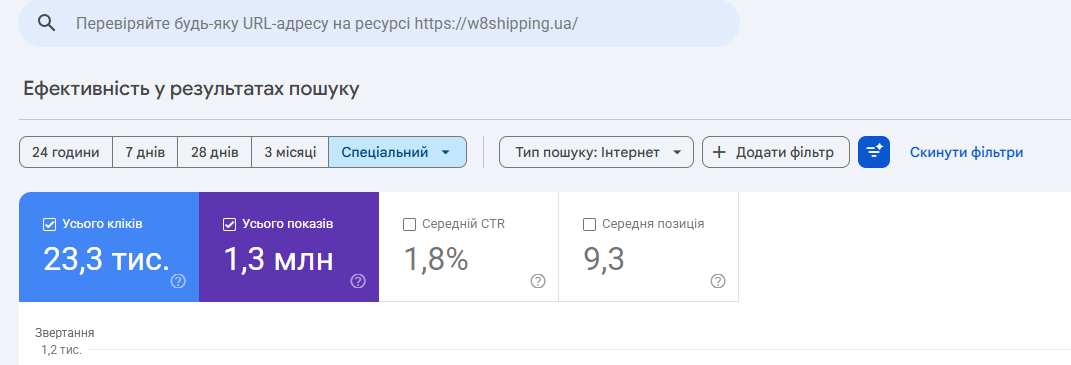The width and height of the screenshot is (1071, 365).
Task: Switch to the 3 місяці range
Action: [x=290, y=152]
